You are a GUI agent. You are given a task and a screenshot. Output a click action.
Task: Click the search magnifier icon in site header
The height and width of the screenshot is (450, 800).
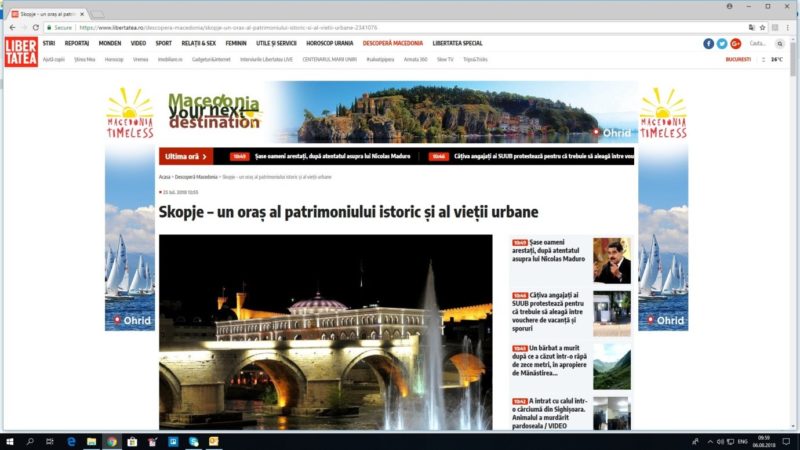point(780,44)
